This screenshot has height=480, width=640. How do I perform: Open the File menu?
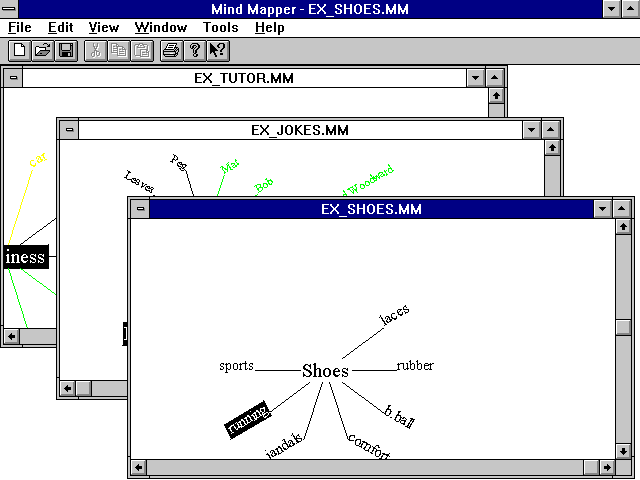click(19, 28)
